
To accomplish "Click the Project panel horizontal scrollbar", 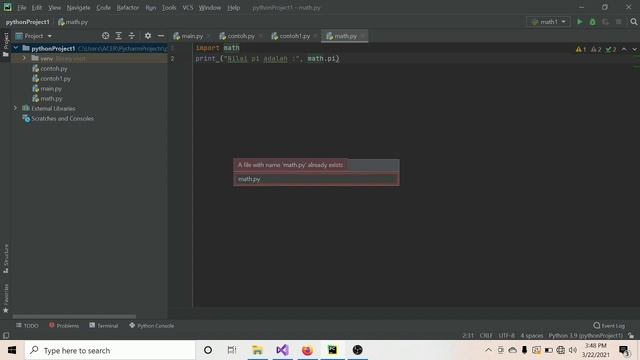I will click(x=74, y=316).
